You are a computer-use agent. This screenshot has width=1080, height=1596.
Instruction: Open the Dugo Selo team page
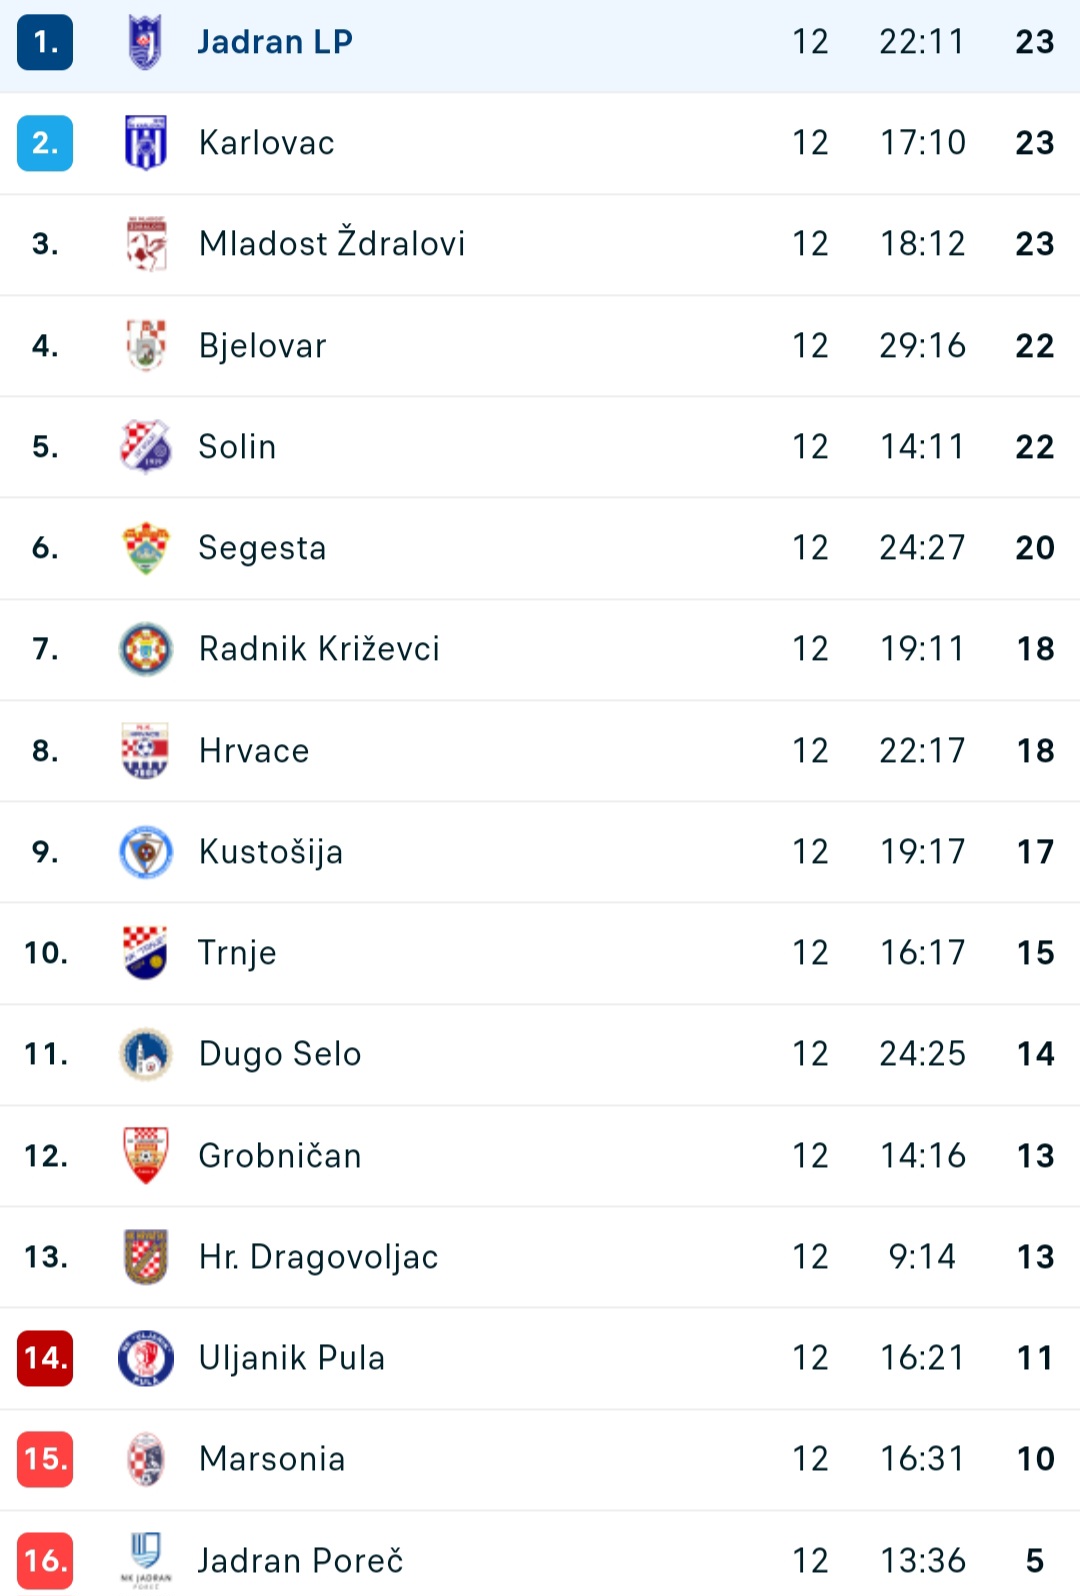tap(280, 1054)
